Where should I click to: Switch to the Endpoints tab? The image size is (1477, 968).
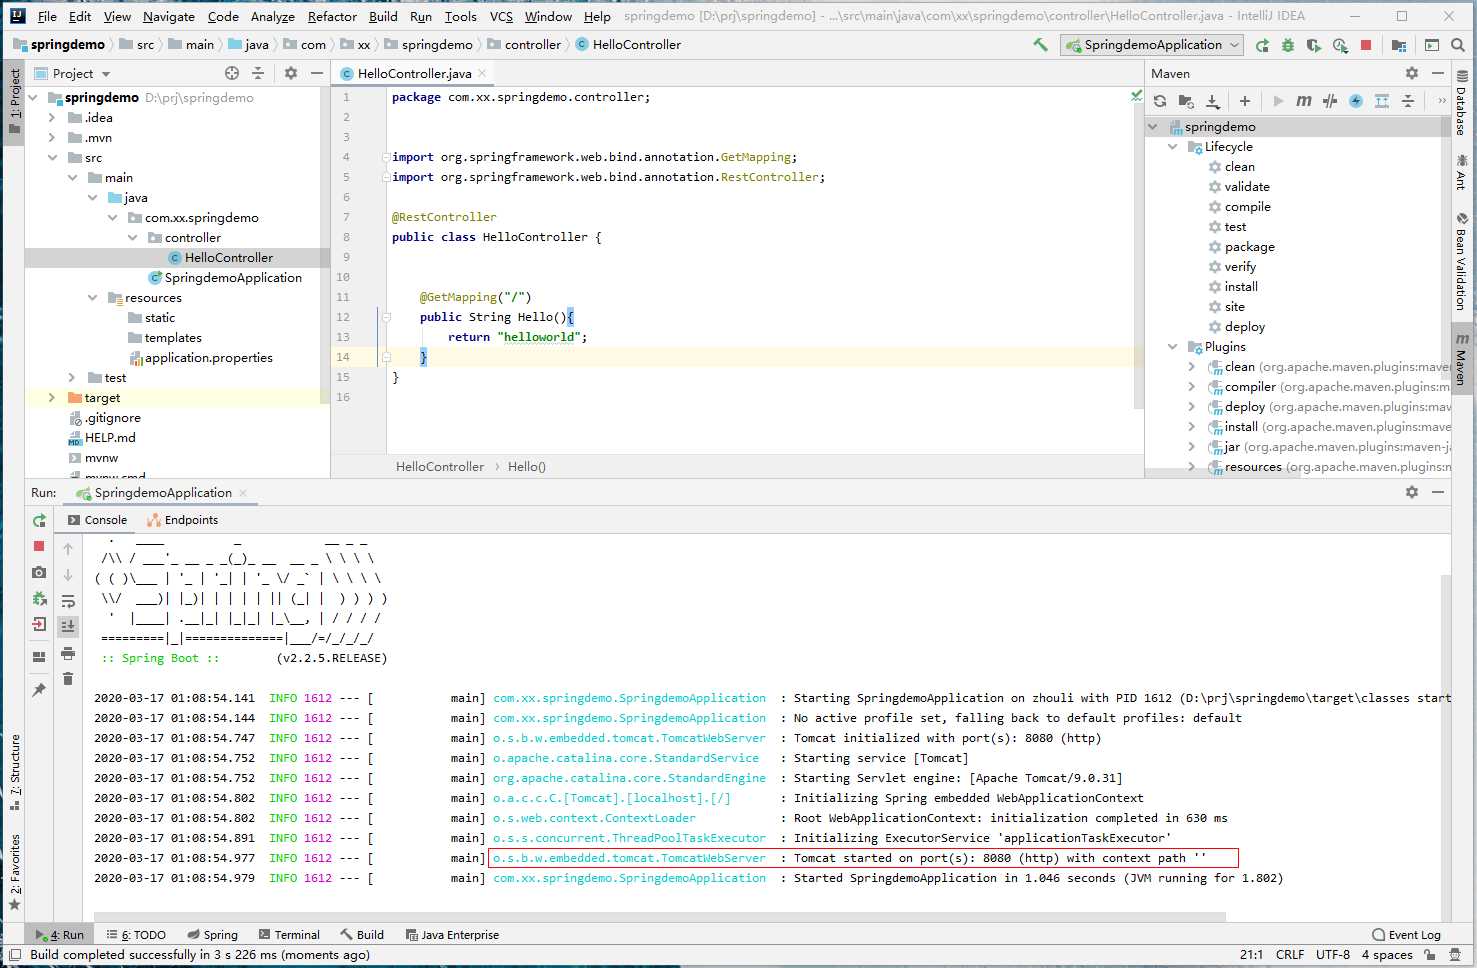[x=182, y=520]
